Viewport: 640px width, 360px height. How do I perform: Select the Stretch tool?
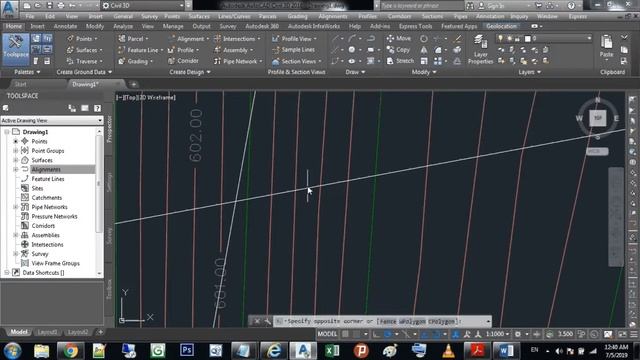[400, 61]
